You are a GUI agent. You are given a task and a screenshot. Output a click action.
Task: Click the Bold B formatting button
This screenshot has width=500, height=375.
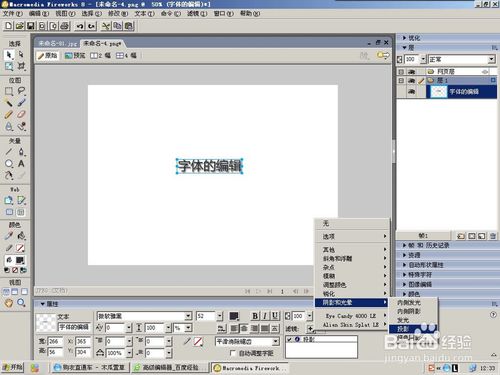tap(255, 316)
